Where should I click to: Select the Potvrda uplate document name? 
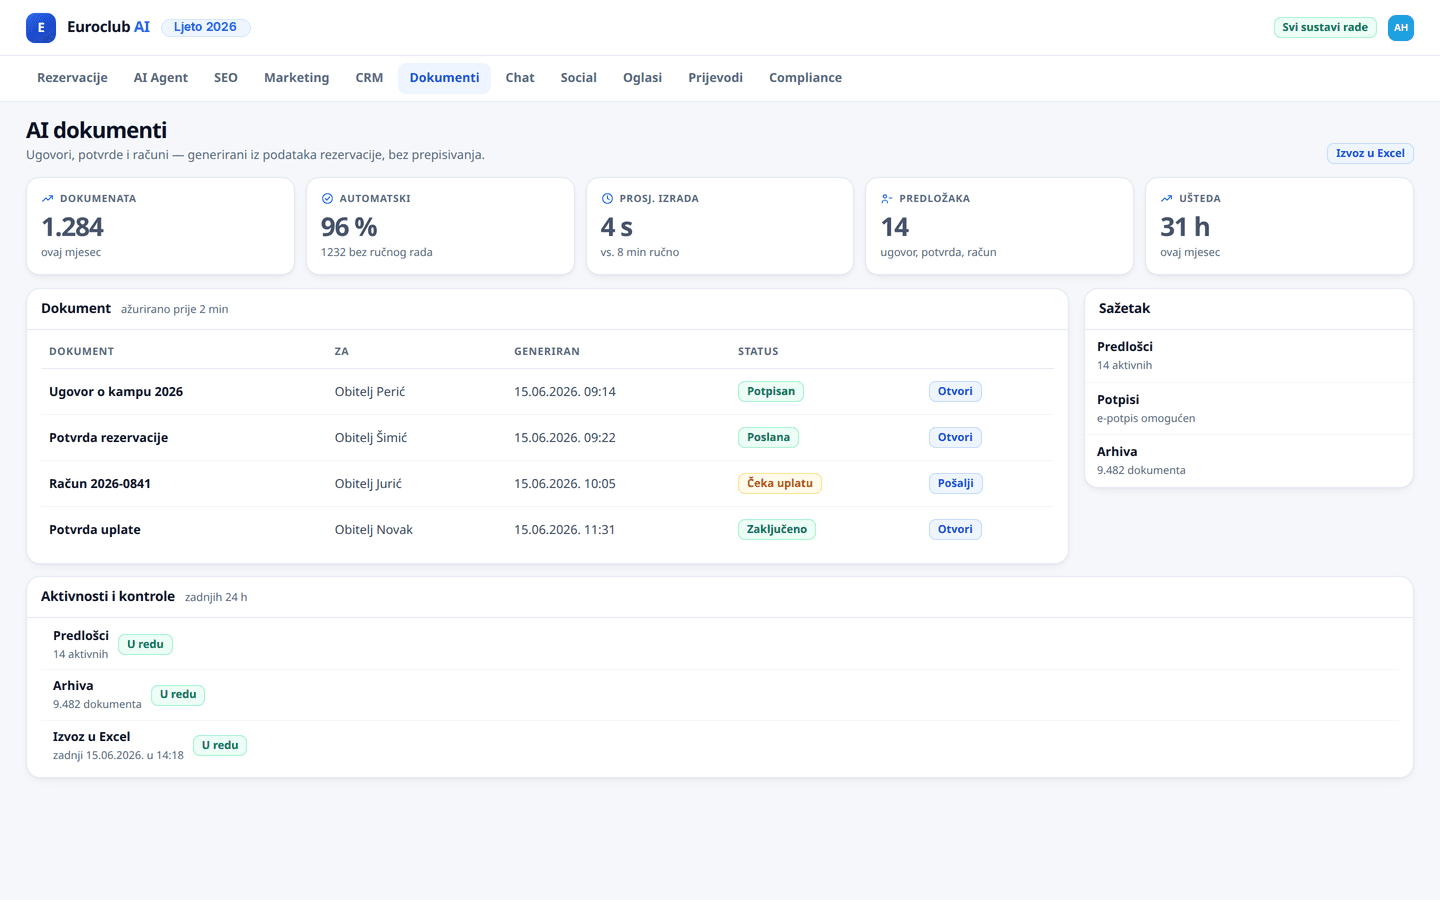tap(95, 530)
